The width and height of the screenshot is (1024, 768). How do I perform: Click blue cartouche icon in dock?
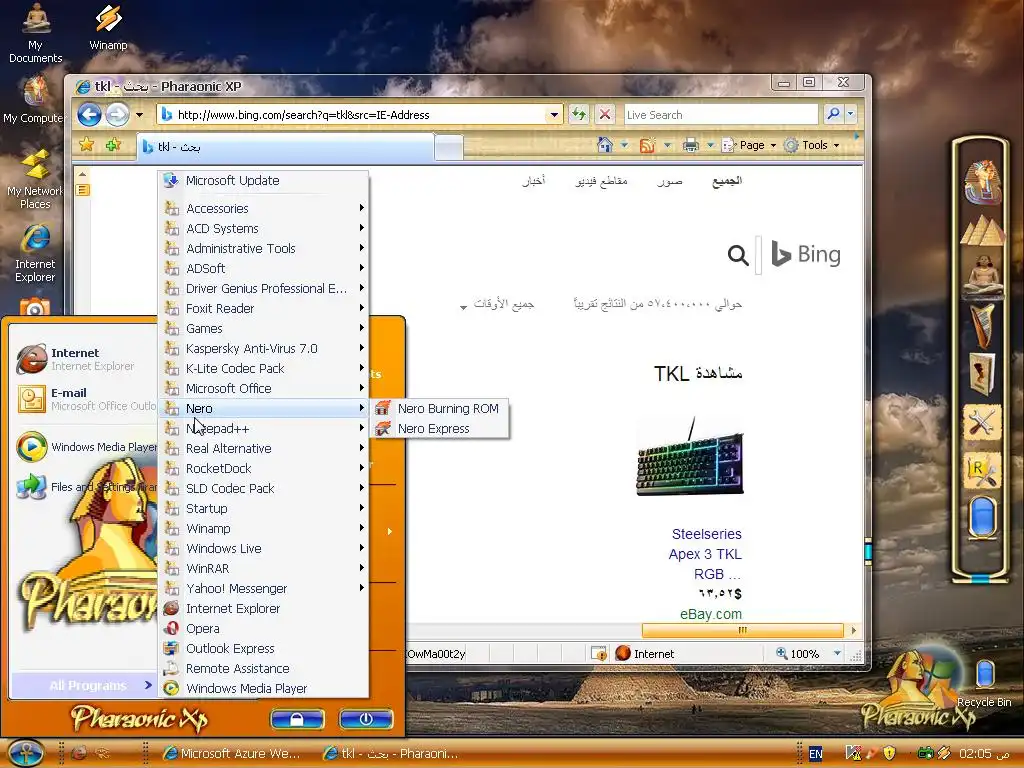pyautogui.click(x=982, y=517)
